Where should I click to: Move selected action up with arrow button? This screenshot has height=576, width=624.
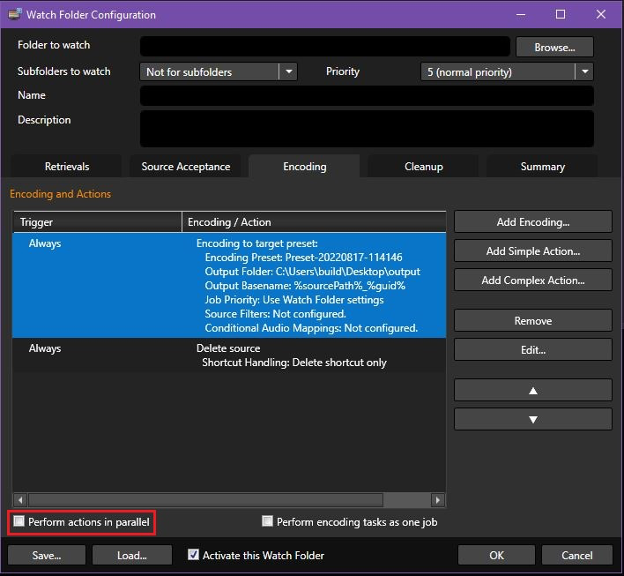[x=533, y=390]
